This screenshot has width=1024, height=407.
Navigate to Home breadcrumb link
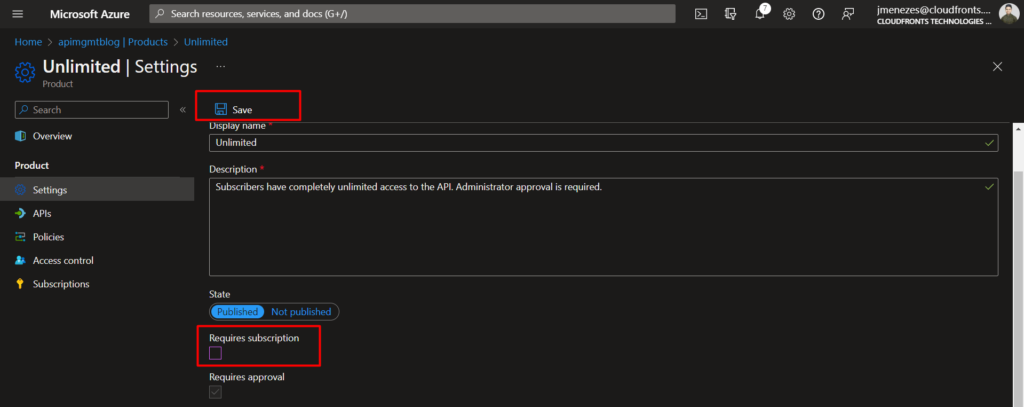point(28,42)
